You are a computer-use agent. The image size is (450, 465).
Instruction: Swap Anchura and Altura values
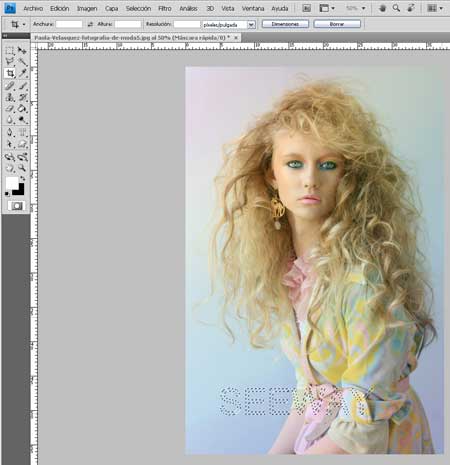pyautogui.click(x=90, y=24)
